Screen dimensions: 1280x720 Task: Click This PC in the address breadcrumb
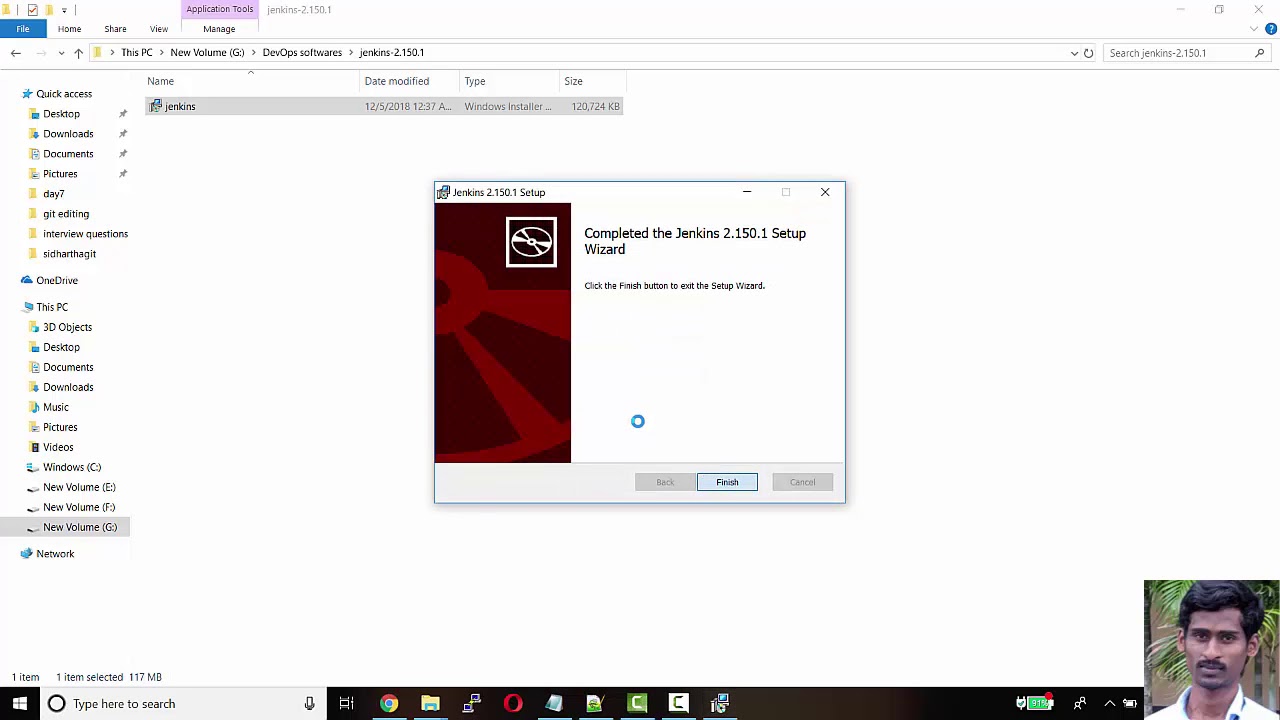click(x=137, y=52)
